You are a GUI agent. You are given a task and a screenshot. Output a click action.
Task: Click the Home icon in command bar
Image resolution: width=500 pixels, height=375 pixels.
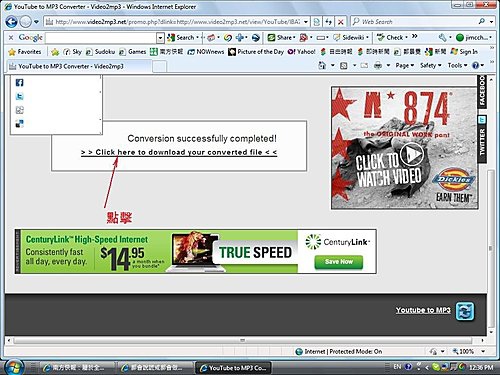[322, 65]
